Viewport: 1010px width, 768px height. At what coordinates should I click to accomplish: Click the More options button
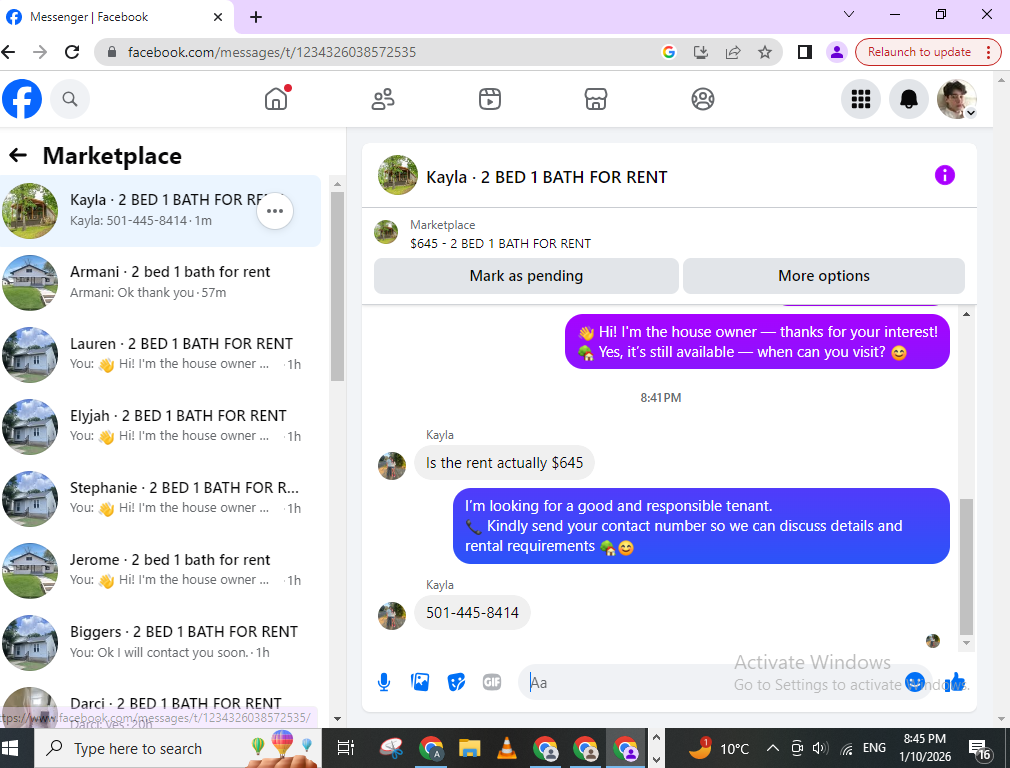click(x=824, y=276)
